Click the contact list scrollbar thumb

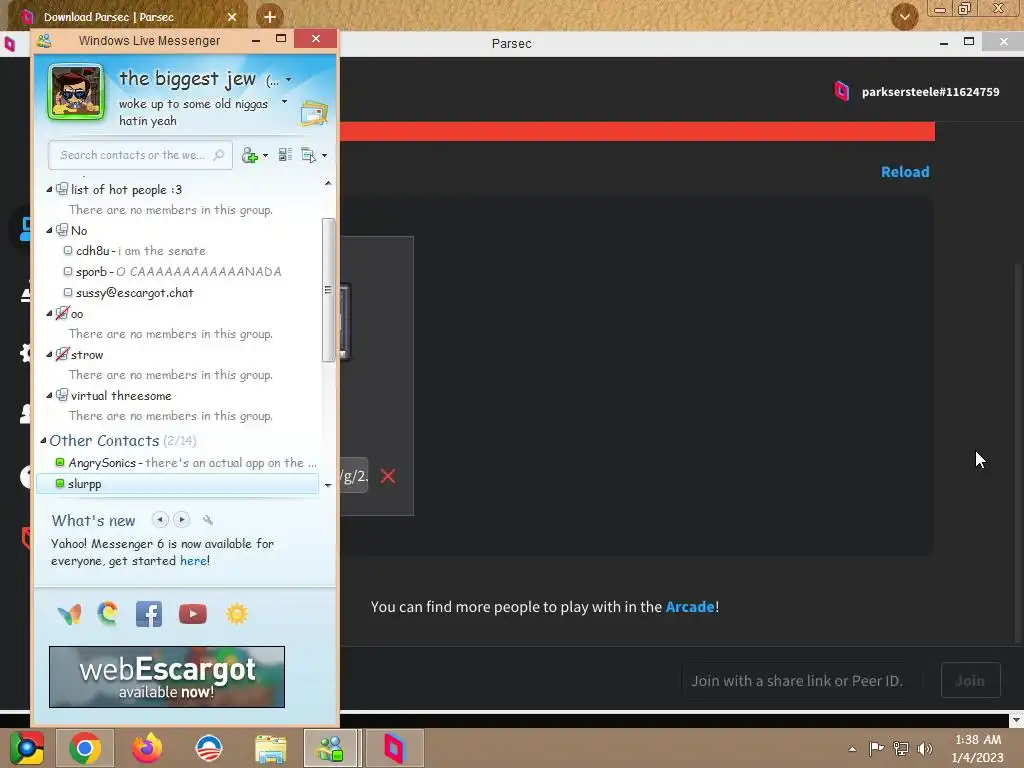click(328, 290)
